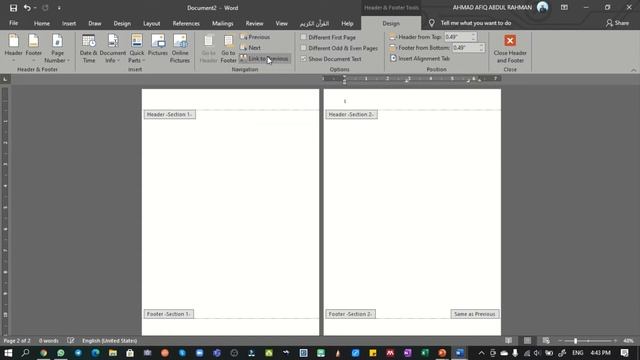
Task: Switch to the References tab
Action: 186,23
